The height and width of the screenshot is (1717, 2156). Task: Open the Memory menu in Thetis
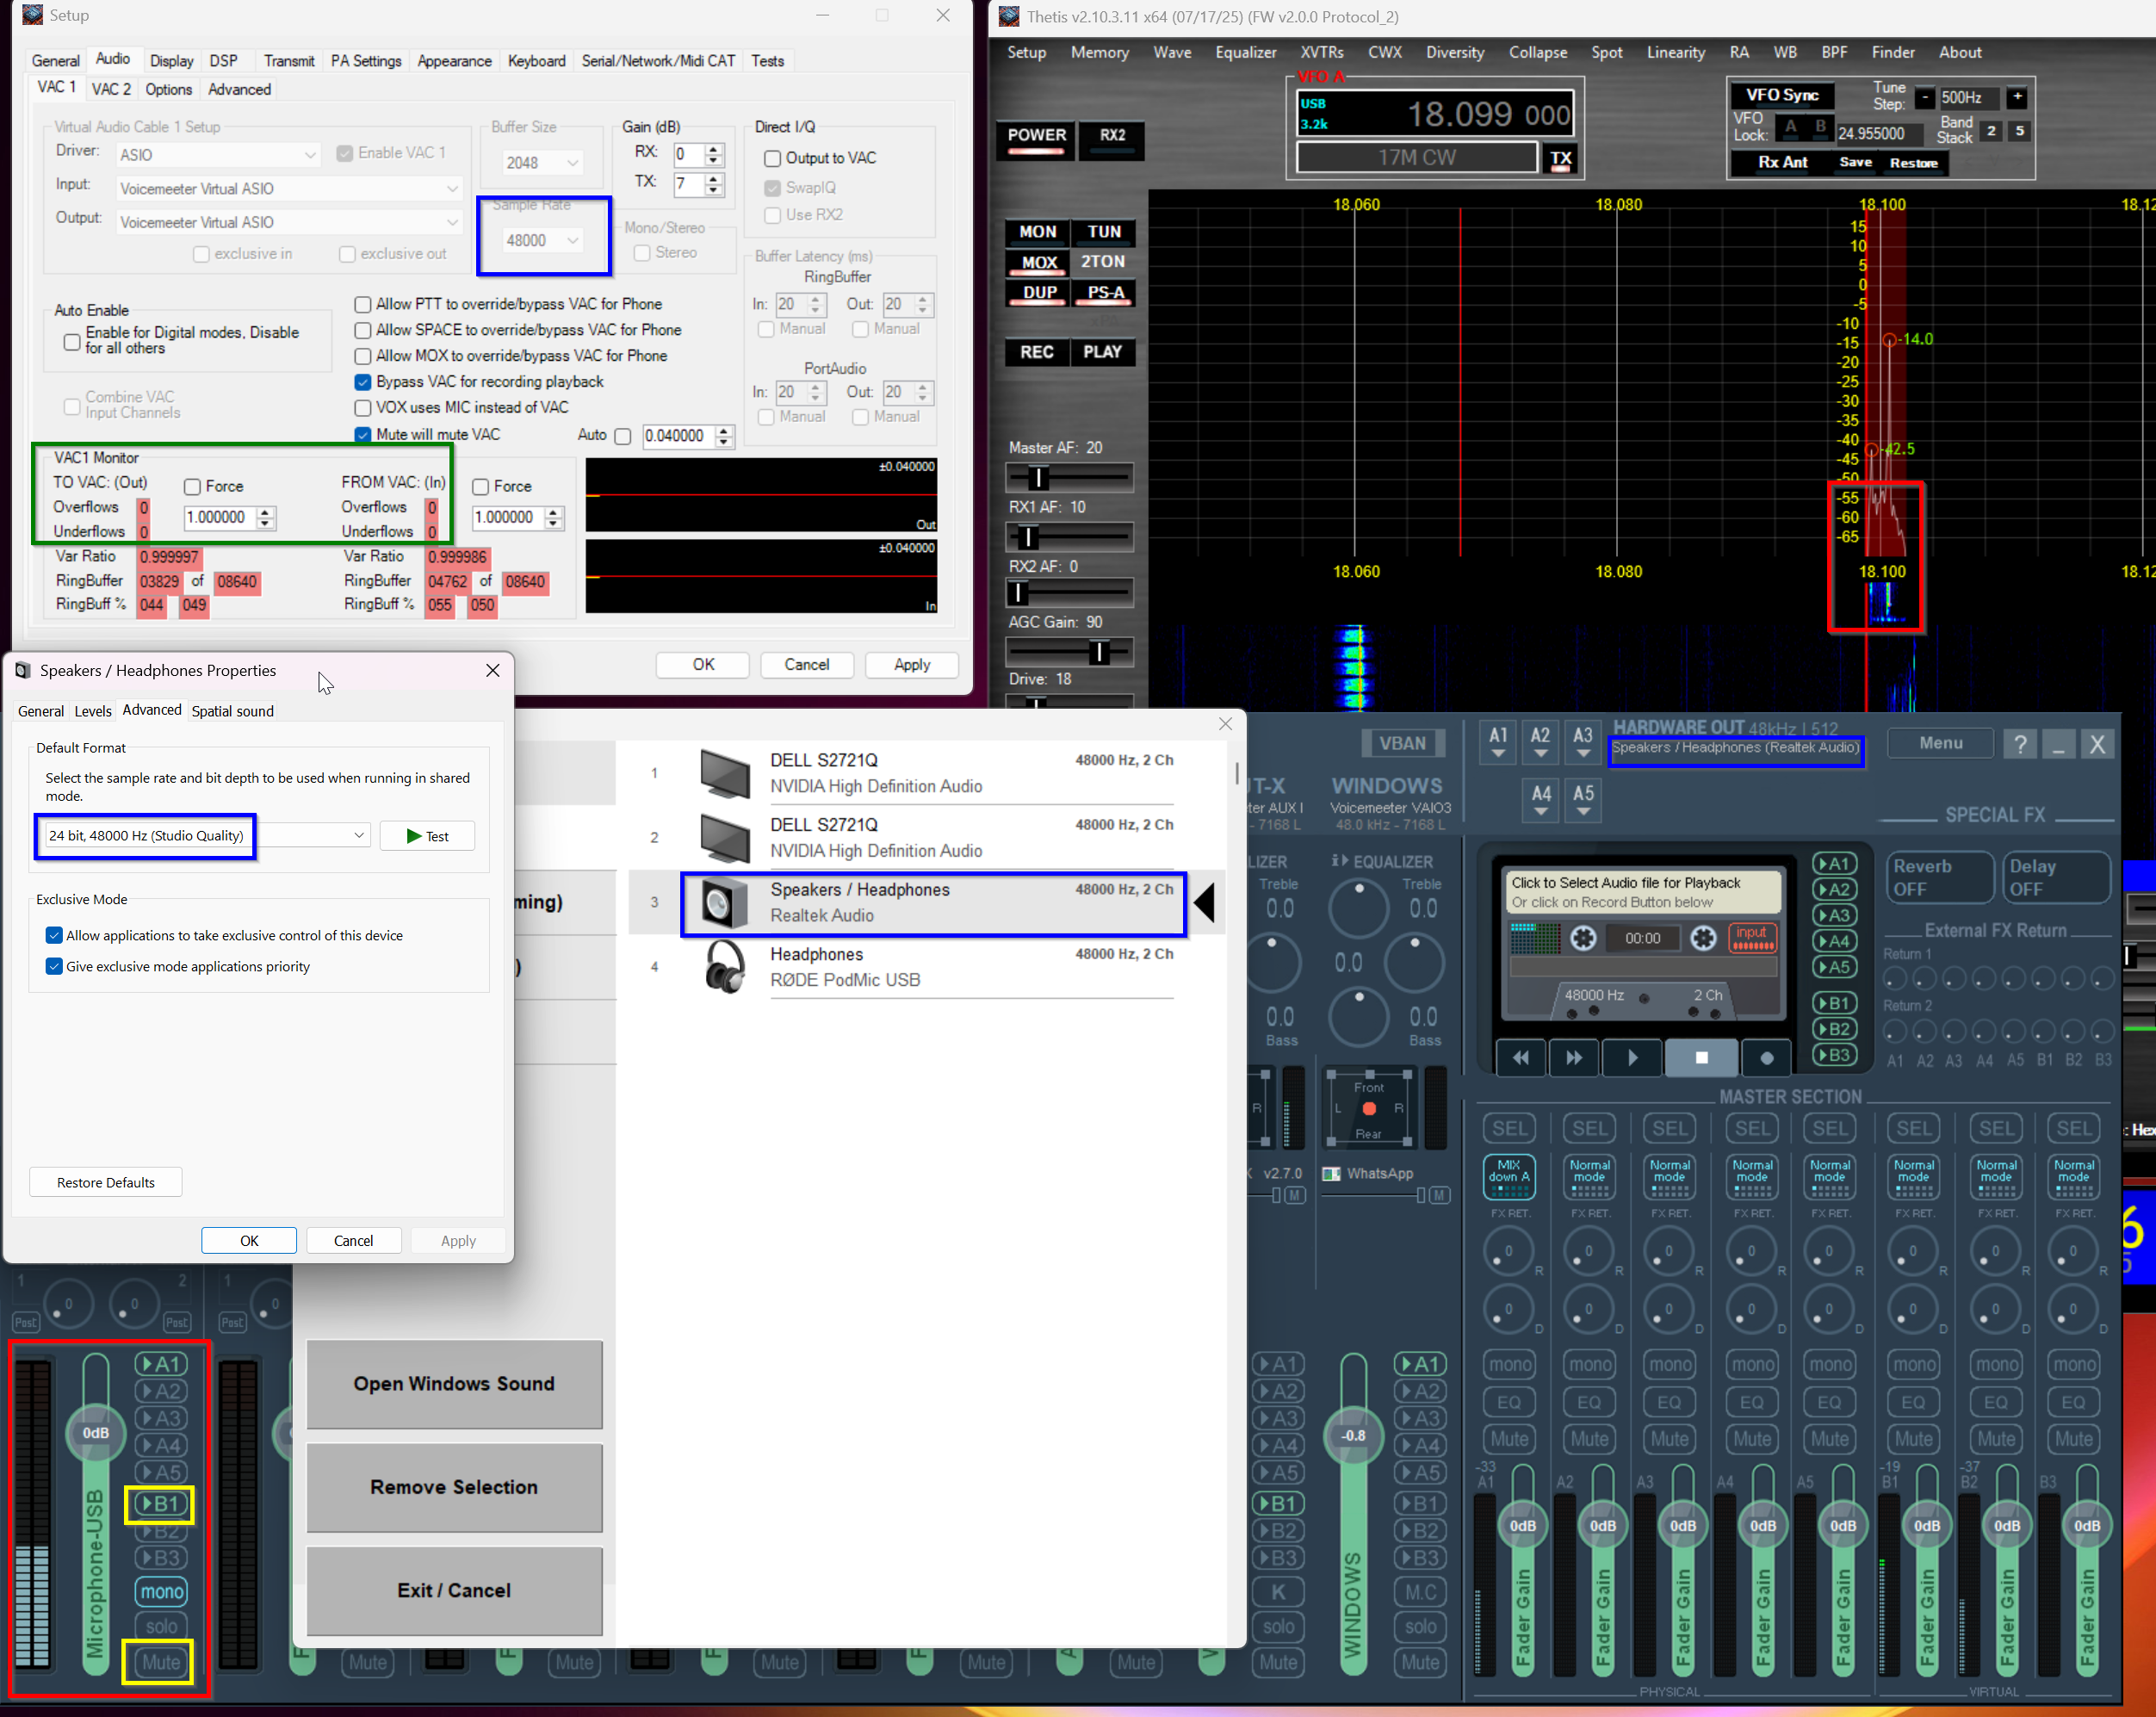1099,52
